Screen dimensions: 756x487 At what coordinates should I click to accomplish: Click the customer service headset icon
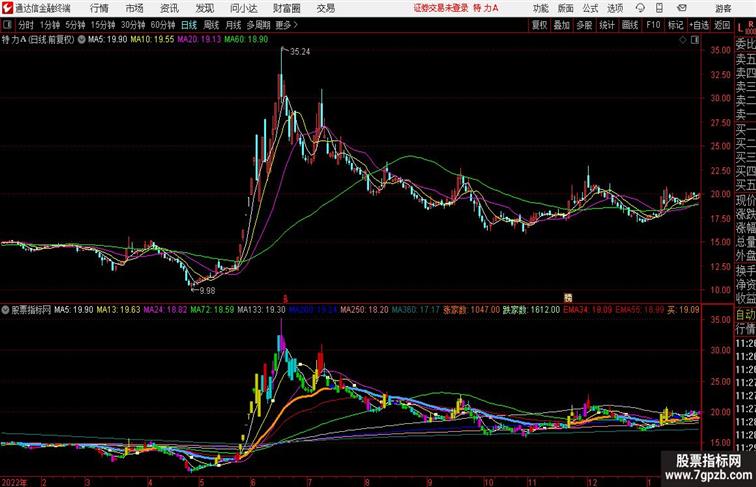click(x=640, y=8)
